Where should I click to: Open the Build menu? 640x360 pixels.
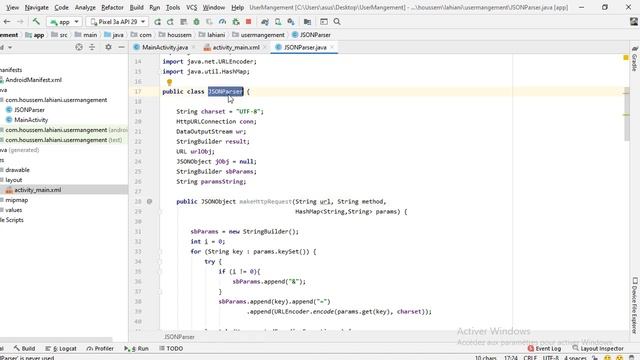tap(136, 7)
